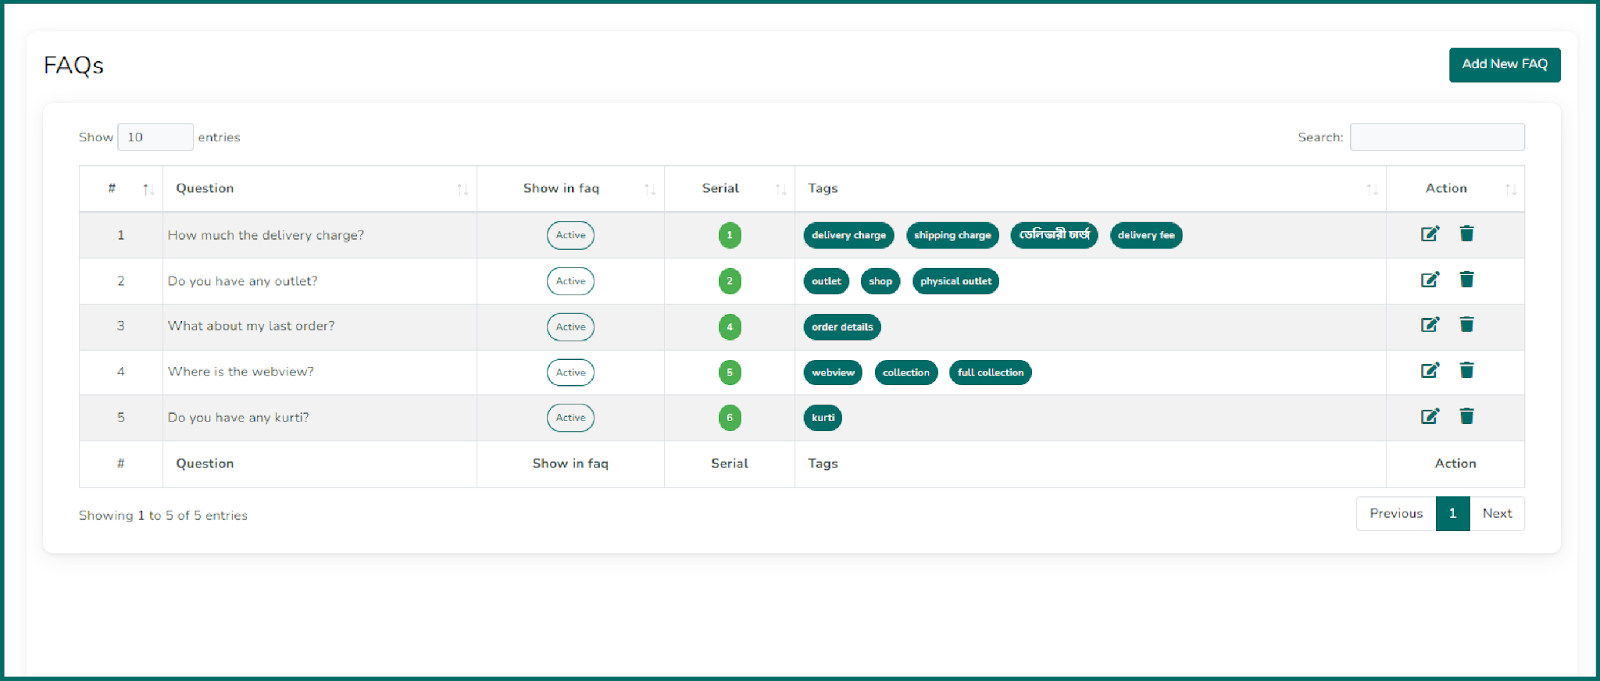Screen dimensions: 1600x681
Task: Delete the webview FAQ entry
Action: (x=1466, y=371)
